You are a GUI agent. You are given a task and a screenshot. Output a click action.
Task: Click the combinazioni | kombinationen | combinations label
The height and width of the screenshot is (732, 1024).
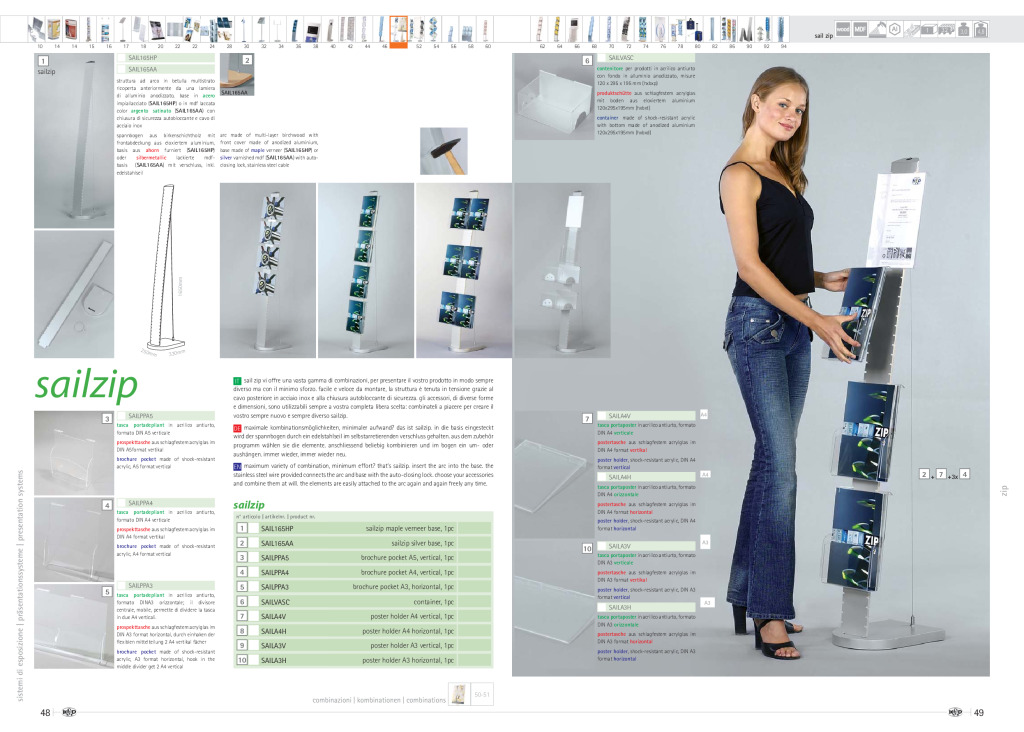pos(379,700)
